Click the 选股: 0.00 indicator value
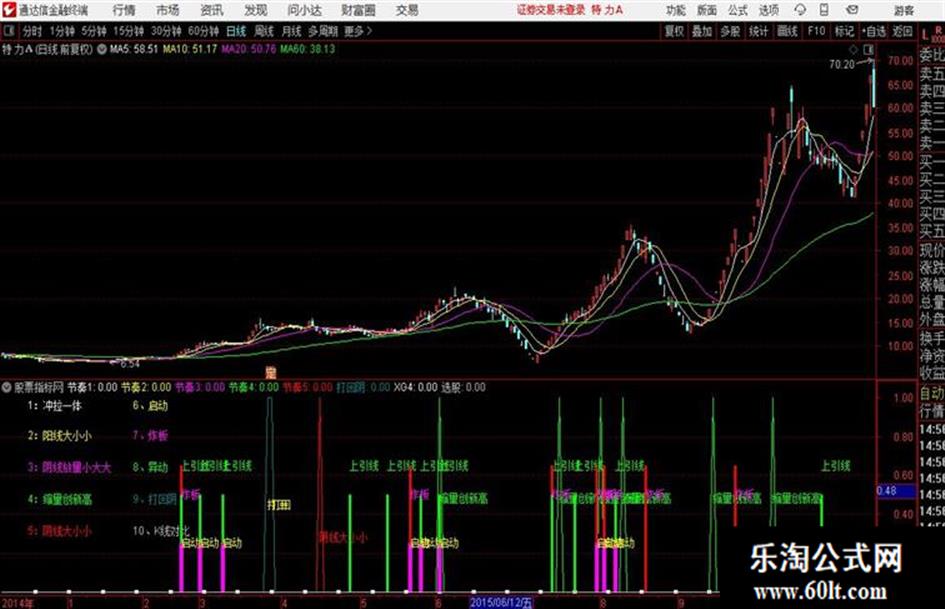 (463, 387)
